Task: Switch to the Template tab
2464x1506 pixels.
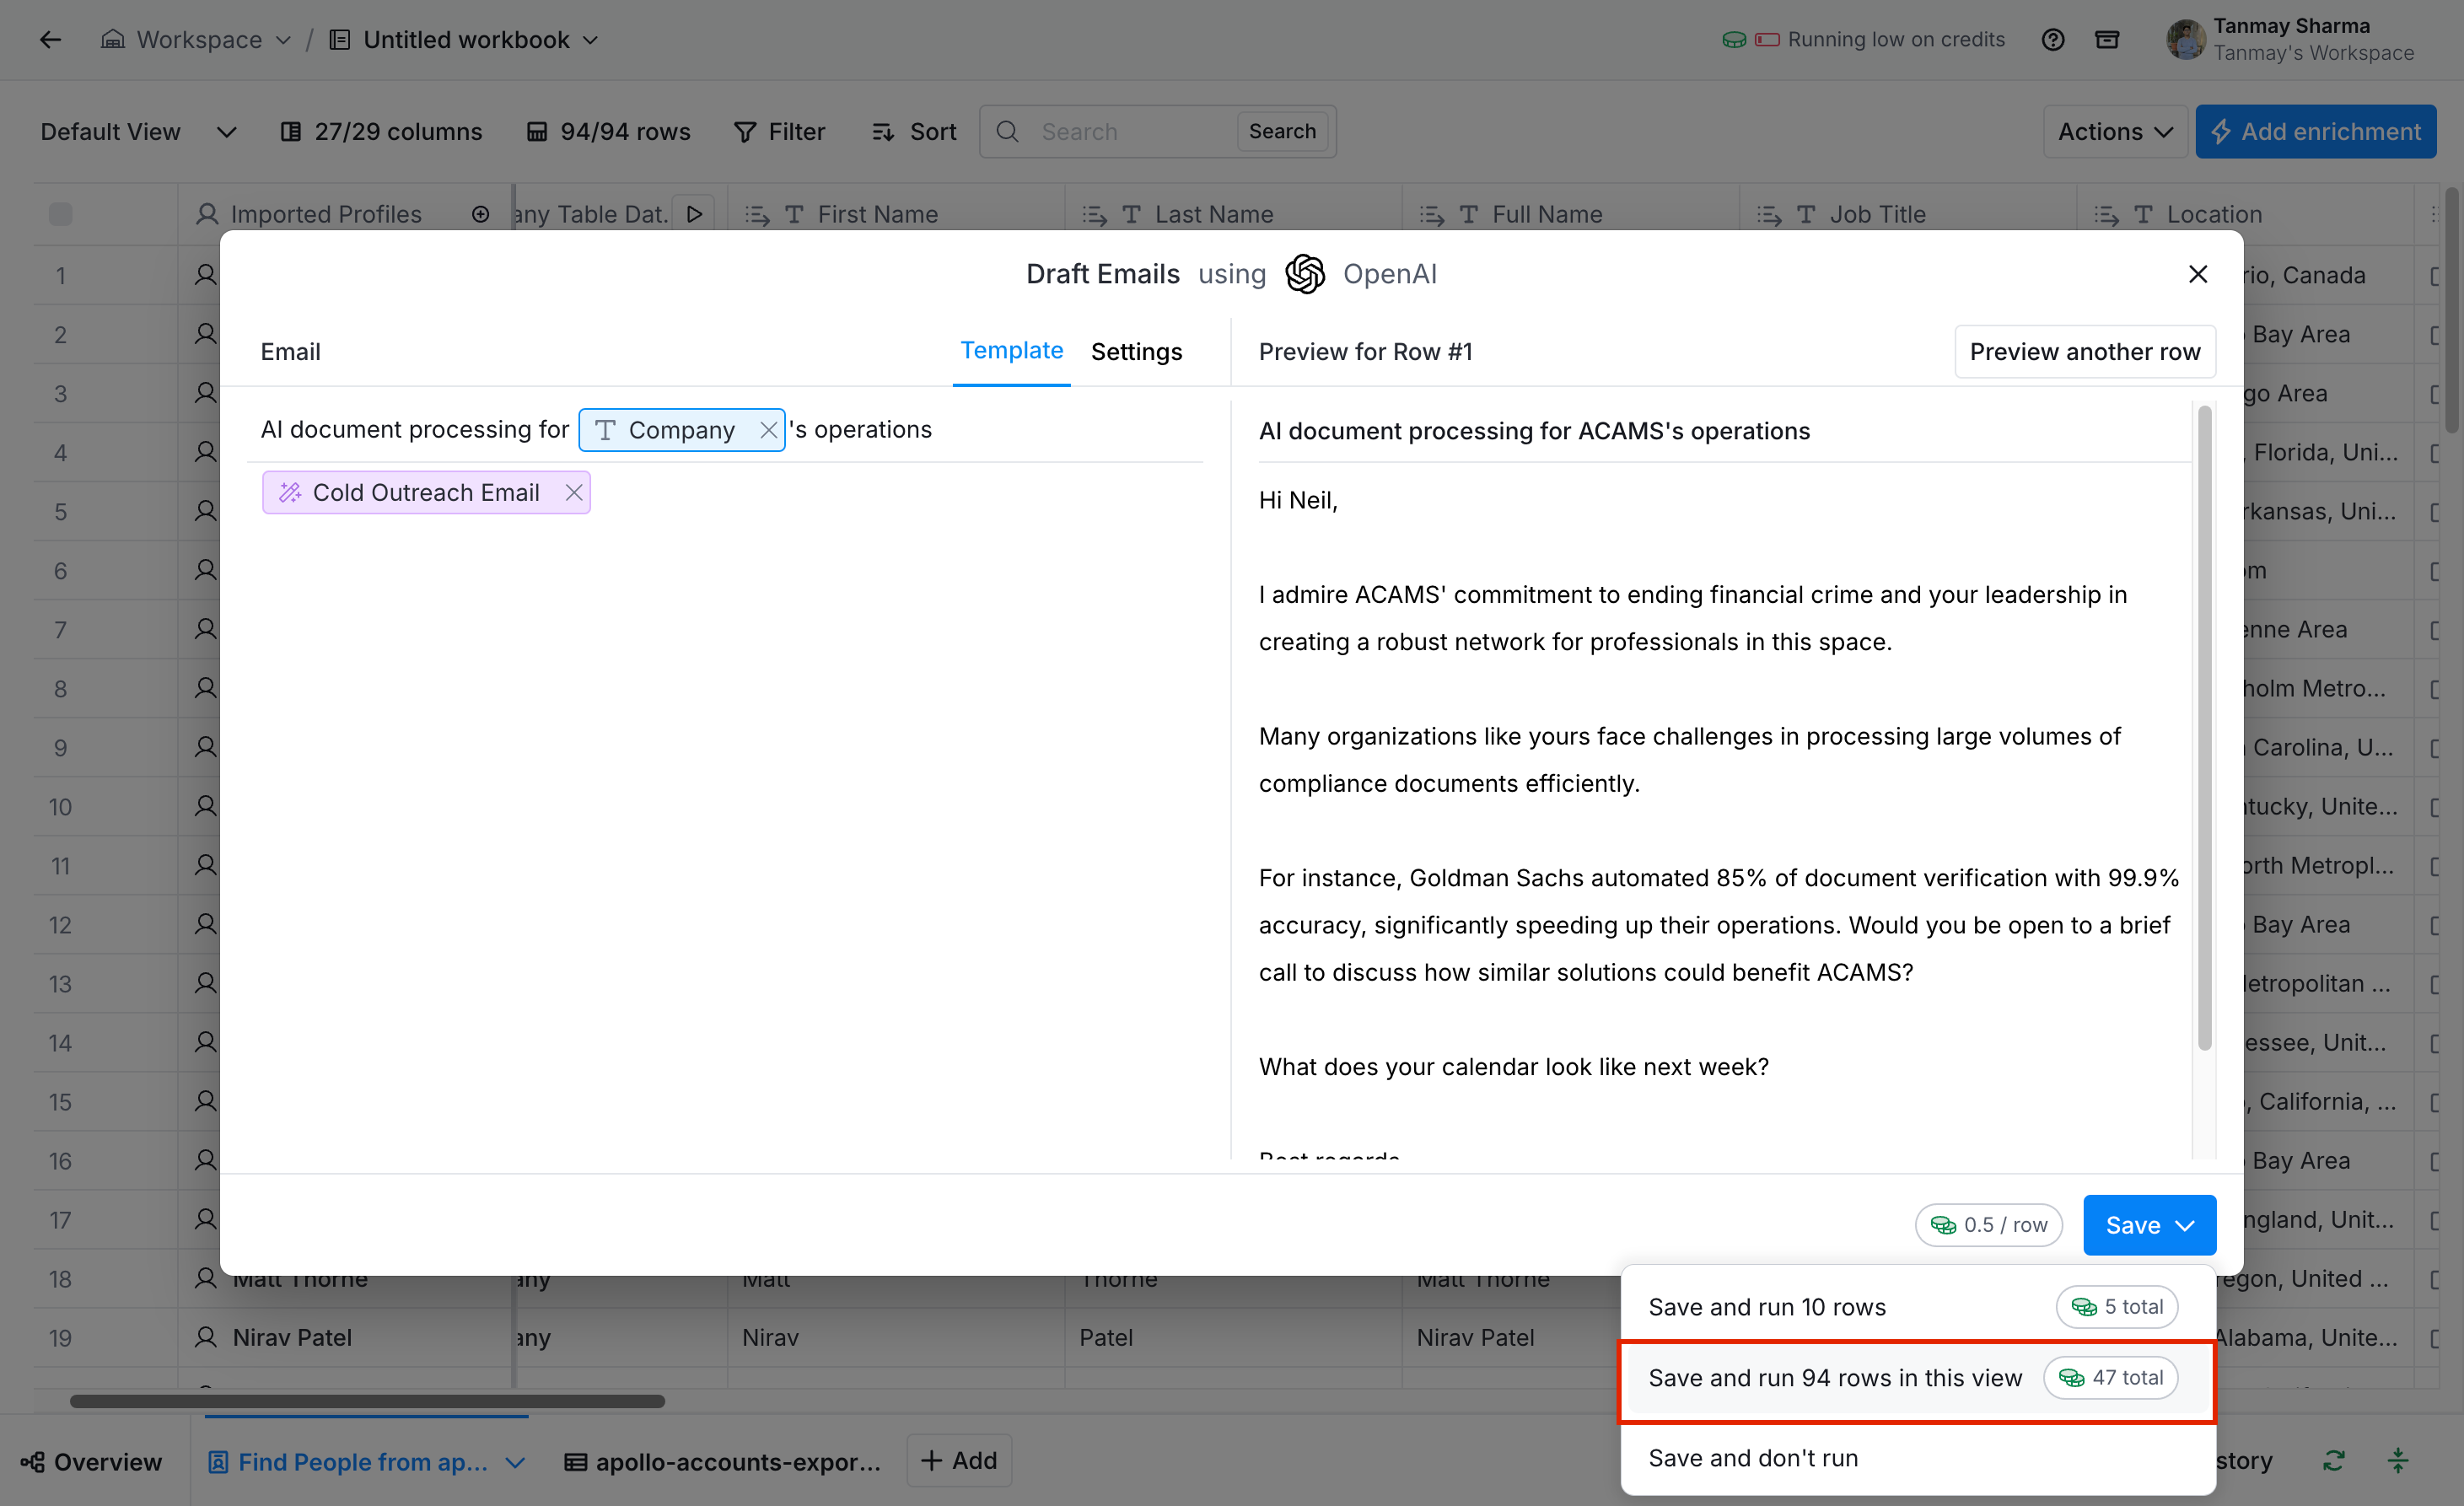Action: (1011, 351)
